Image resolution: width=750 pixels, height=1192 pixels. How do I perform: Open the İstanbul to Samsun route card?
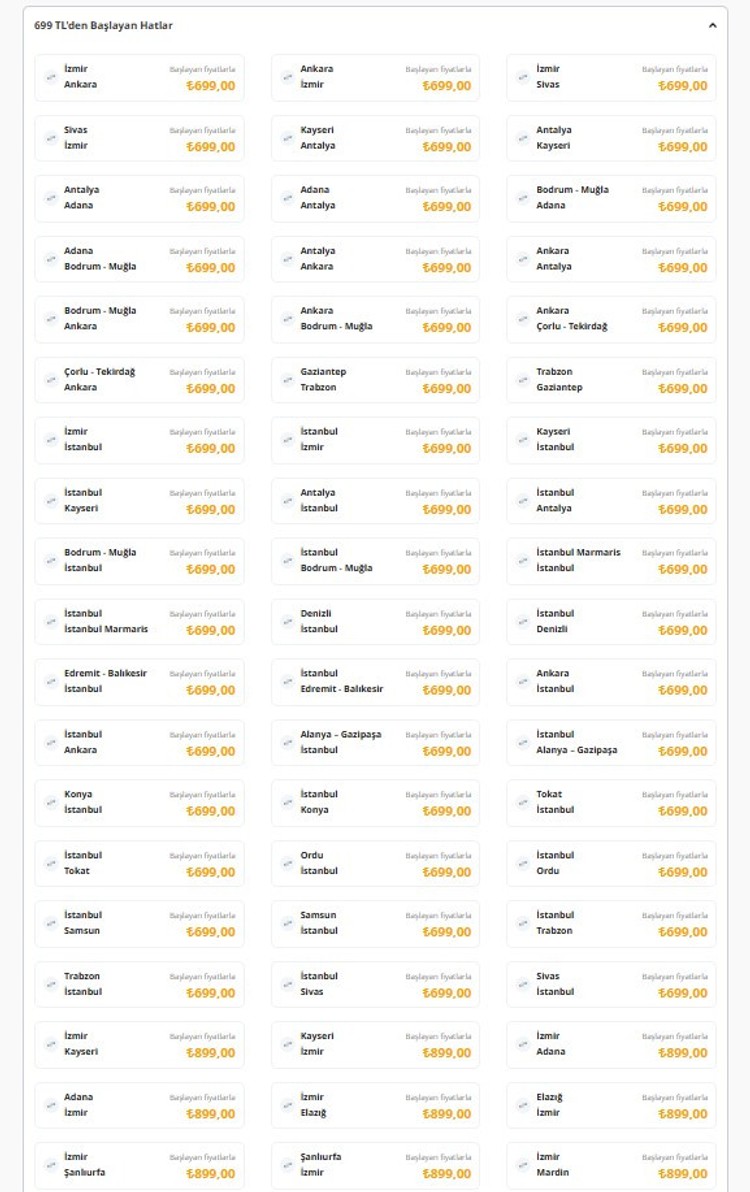coord(139,923)
